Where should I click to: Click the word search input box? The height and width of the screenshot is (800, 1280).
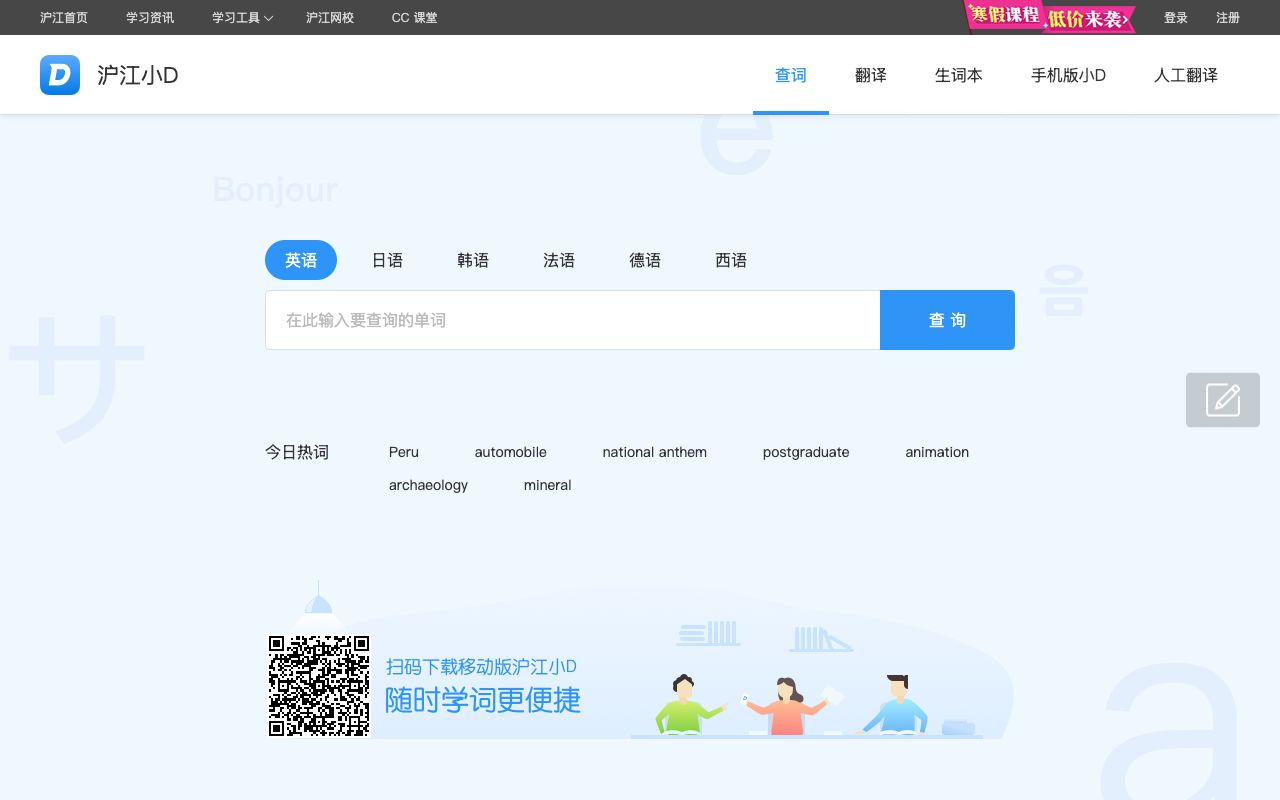(x=572, y=320)
